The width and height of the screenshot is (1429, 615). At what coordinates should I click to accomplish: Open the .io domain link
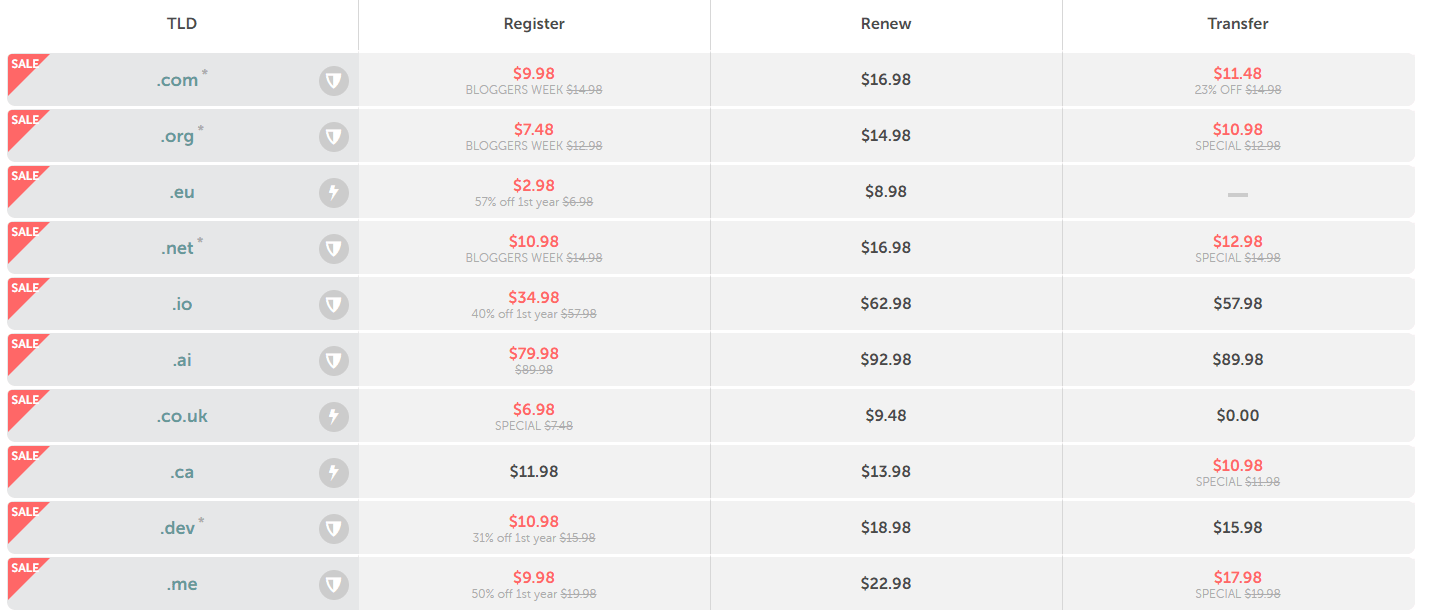(x=181, y=304)
